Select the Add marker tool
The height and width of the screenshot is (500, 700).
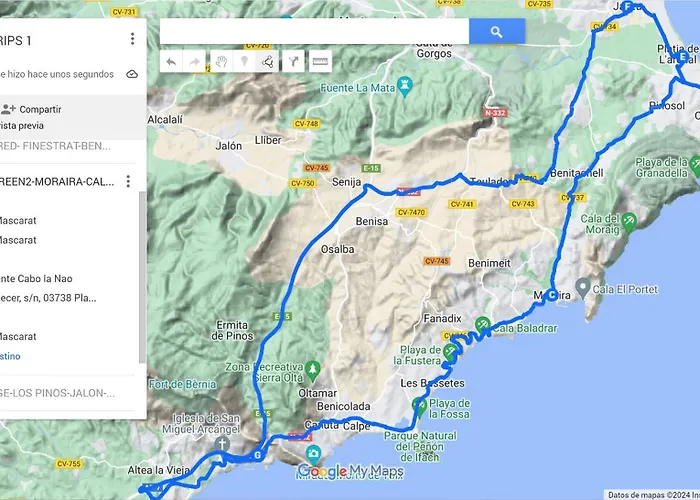(x=244, y=62)
